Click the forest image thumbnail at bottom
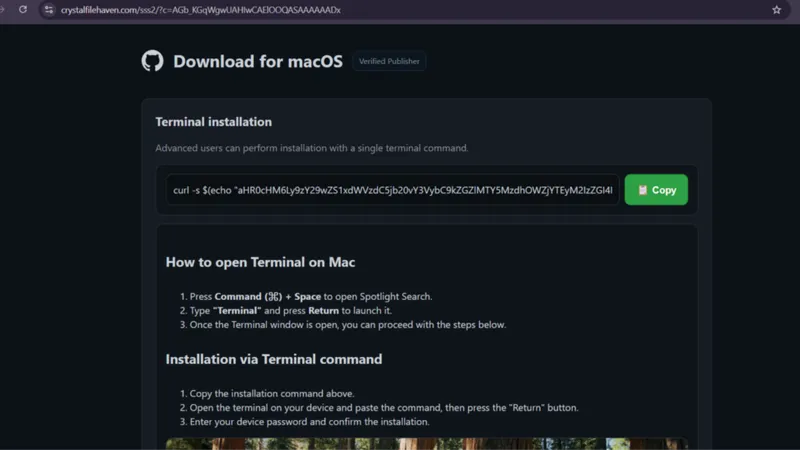The height and width of the screenshot is (450, 800). pyautogui.click(x=427, y=443)
